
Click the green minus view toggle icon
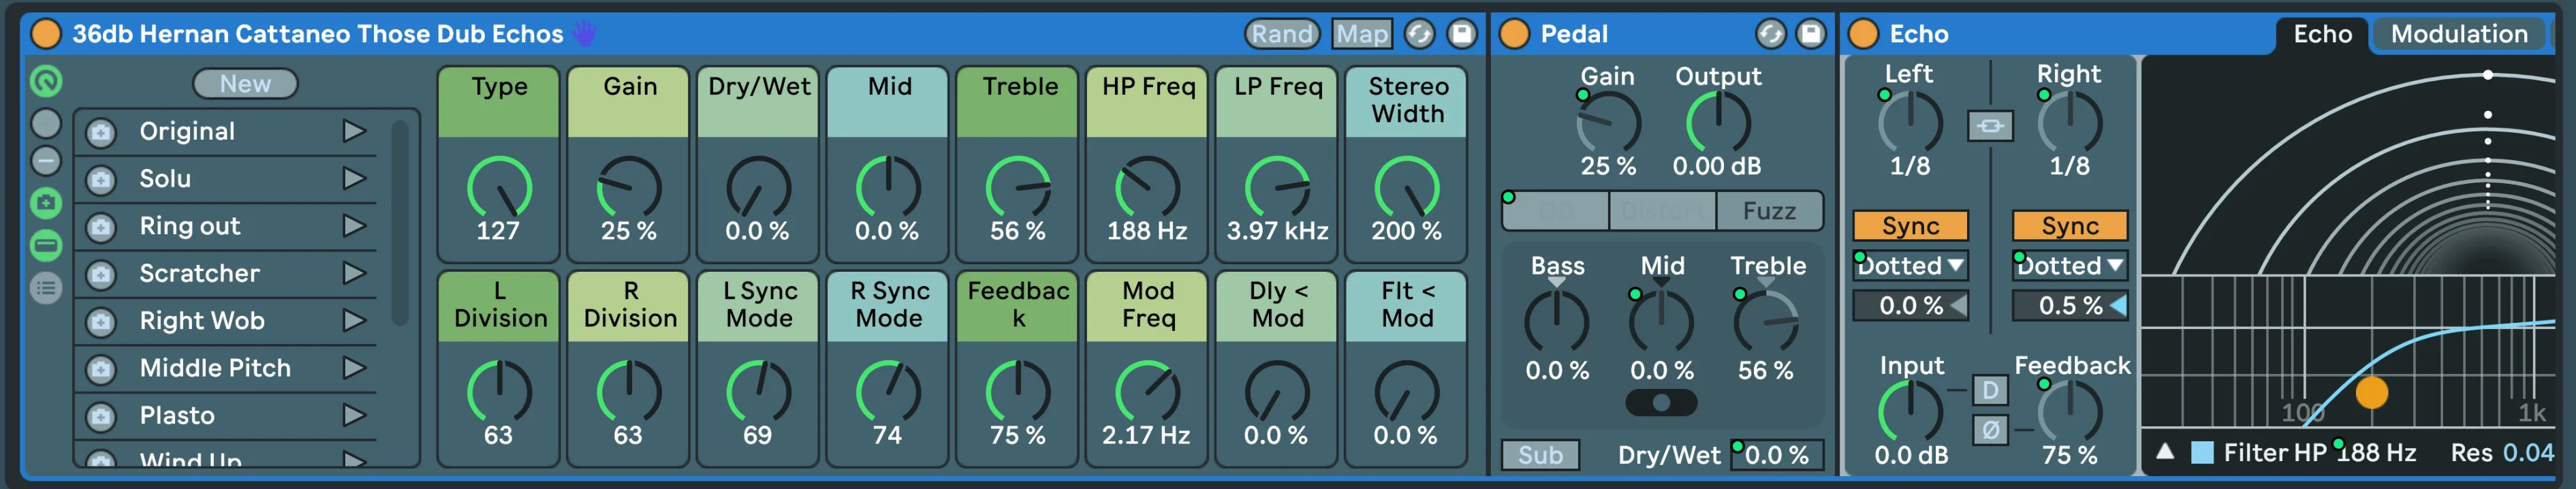click(46, 245)
